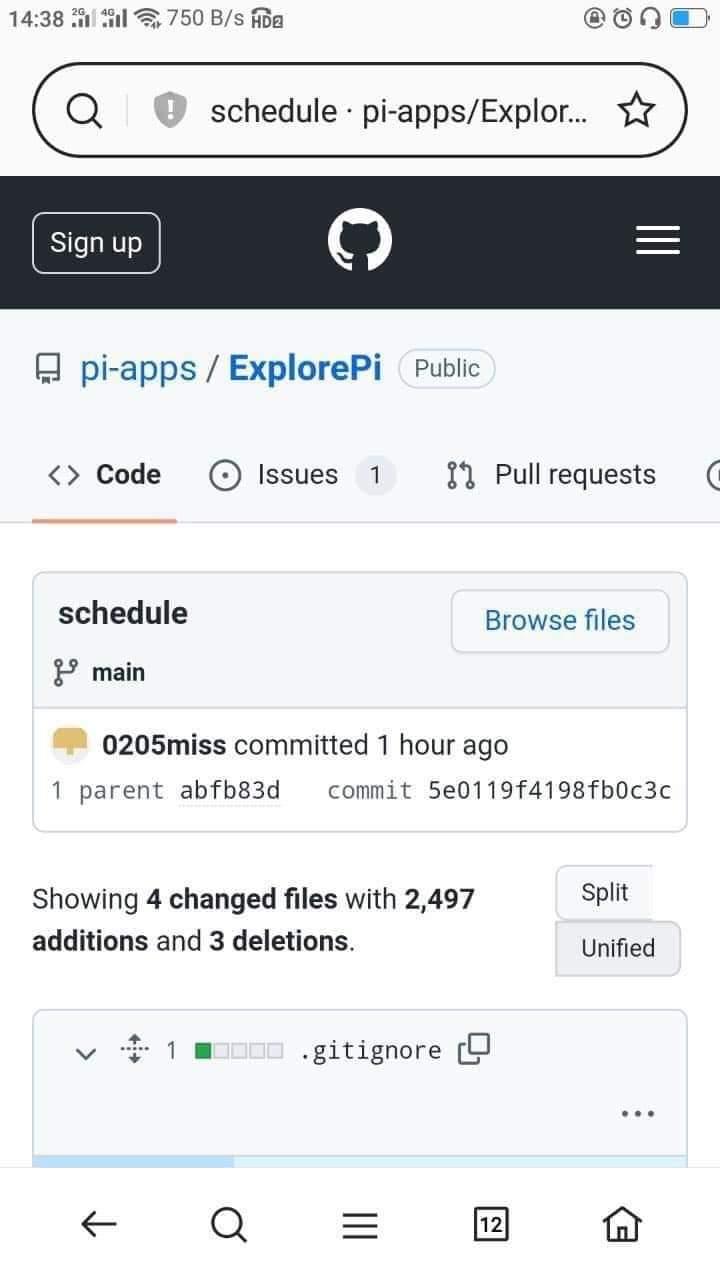Image resolution: width=720 pixels, height=1280 pixels.
Task: Open parent commit abfb83d link
Action: [x=230, y=791]
